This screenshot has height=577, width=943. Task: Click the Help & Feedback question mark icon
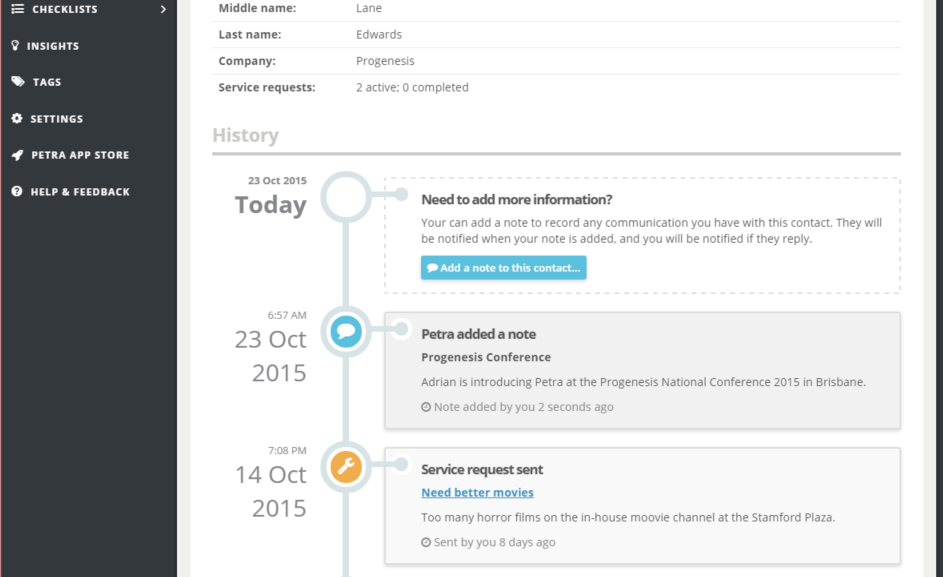(17, 191)
